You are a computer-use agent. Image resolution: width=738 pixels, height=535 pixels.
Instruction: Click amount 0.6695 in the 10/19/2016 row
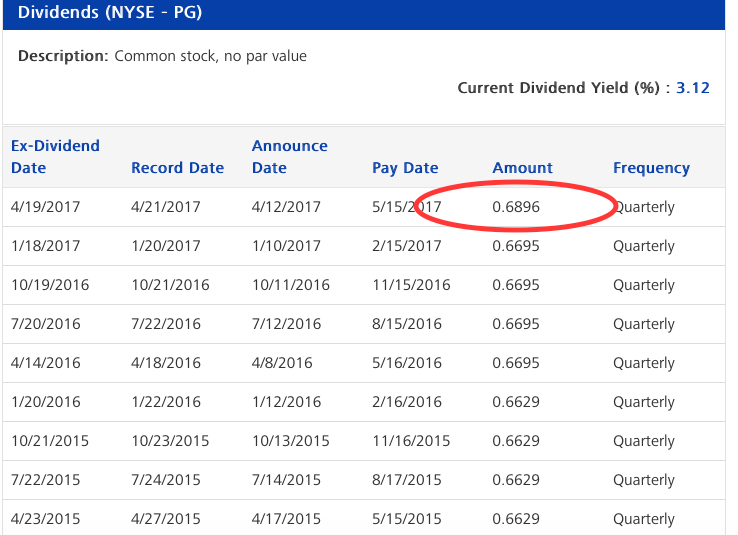click(x=516, y=285)
